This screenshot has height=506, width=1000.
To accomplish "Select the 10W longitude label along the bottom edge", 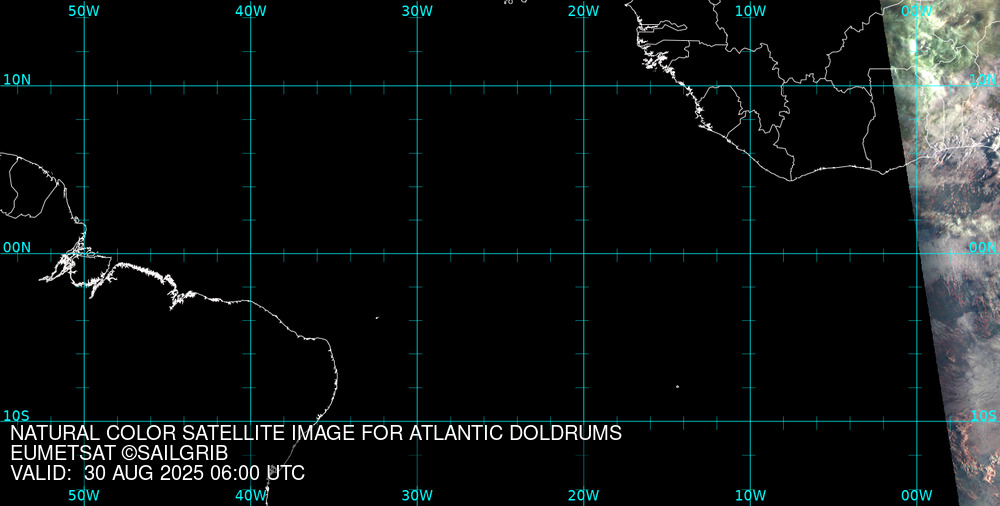I will pos(751,495).
